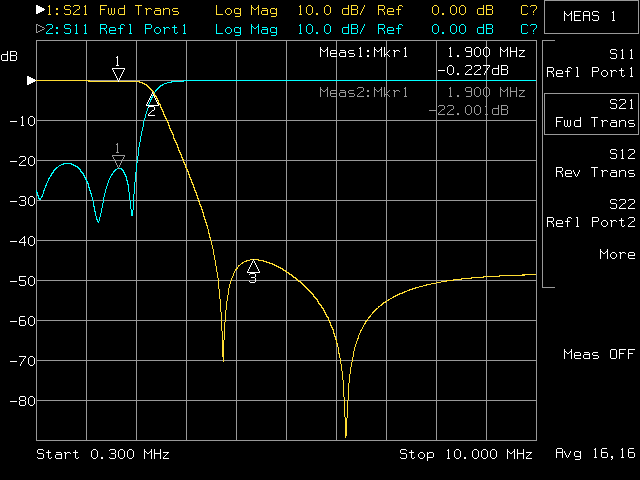
Task: Click the 2:S11 Refl Port1 trace label
Action: click(116, 29)
